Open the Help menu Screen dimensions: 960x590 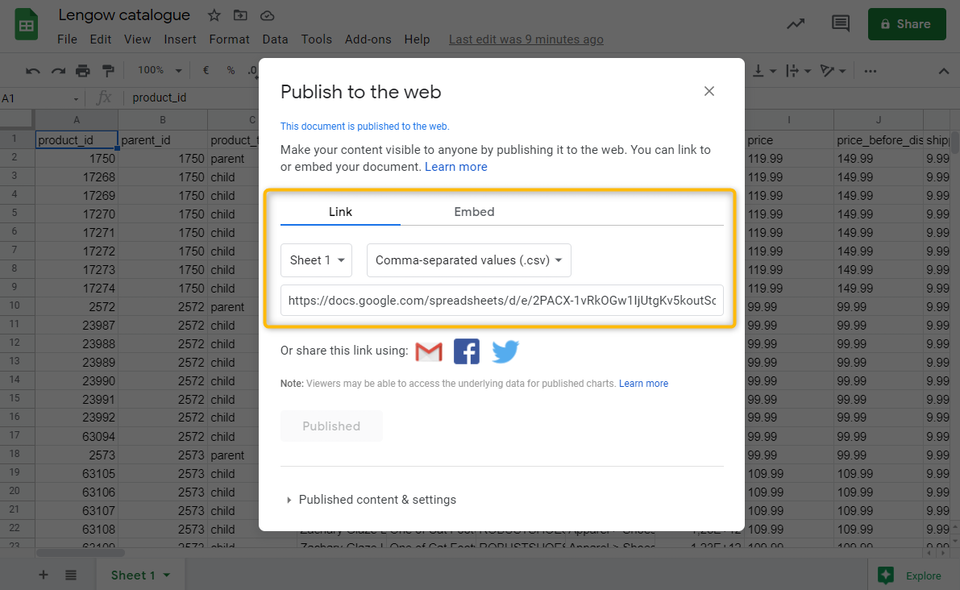(x=417, y=39)
